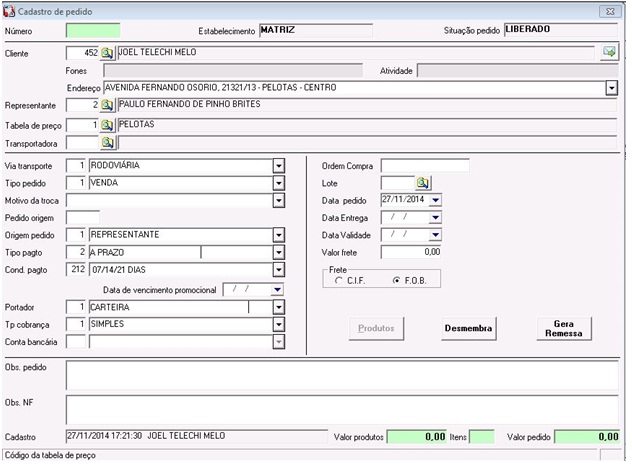
Task: Click Portador code field
Action: click(76, 307)
